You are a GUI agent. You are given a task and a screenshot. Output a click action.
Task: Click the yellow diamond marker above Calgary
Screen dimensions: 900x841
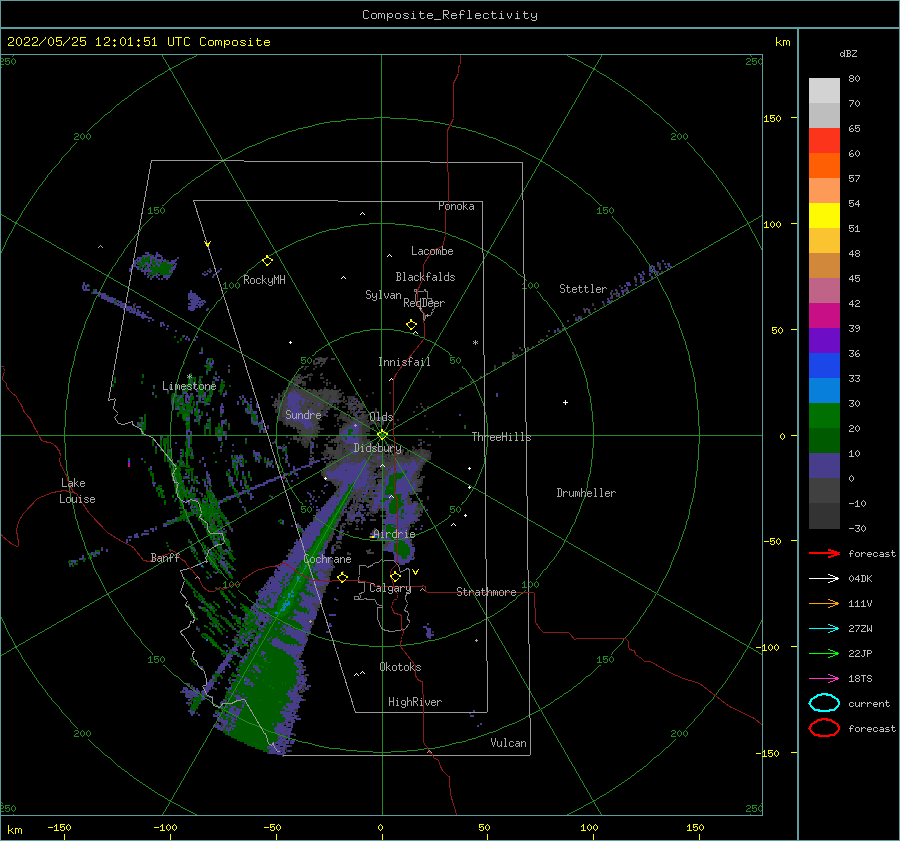coord(395,576)
